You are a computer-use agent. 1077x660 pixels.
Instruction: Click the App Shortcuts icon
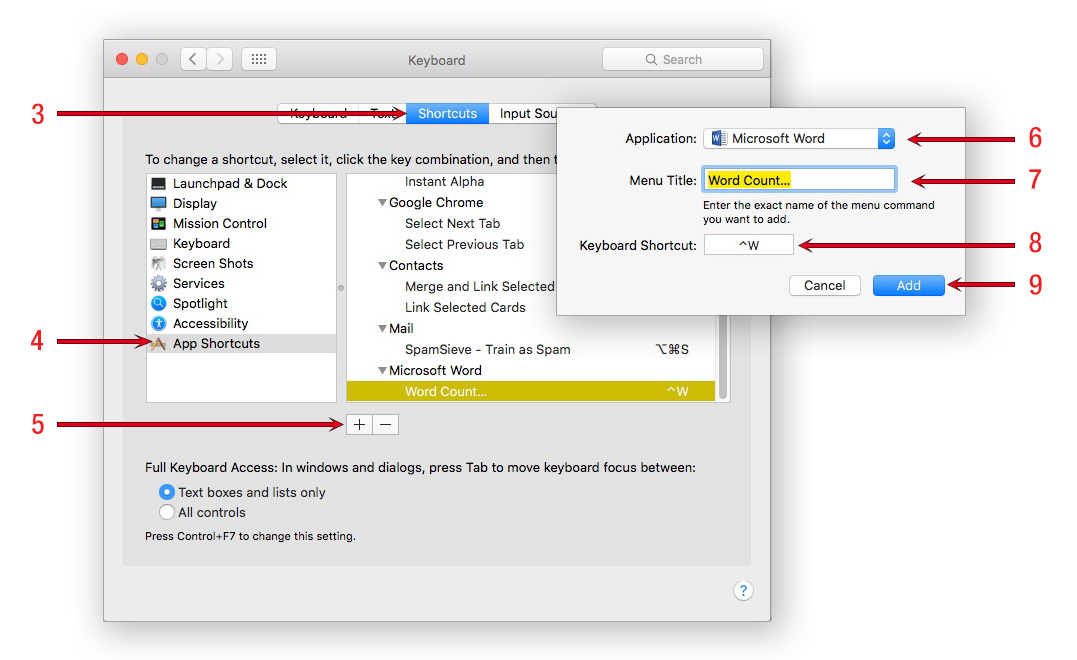(159, 343)
